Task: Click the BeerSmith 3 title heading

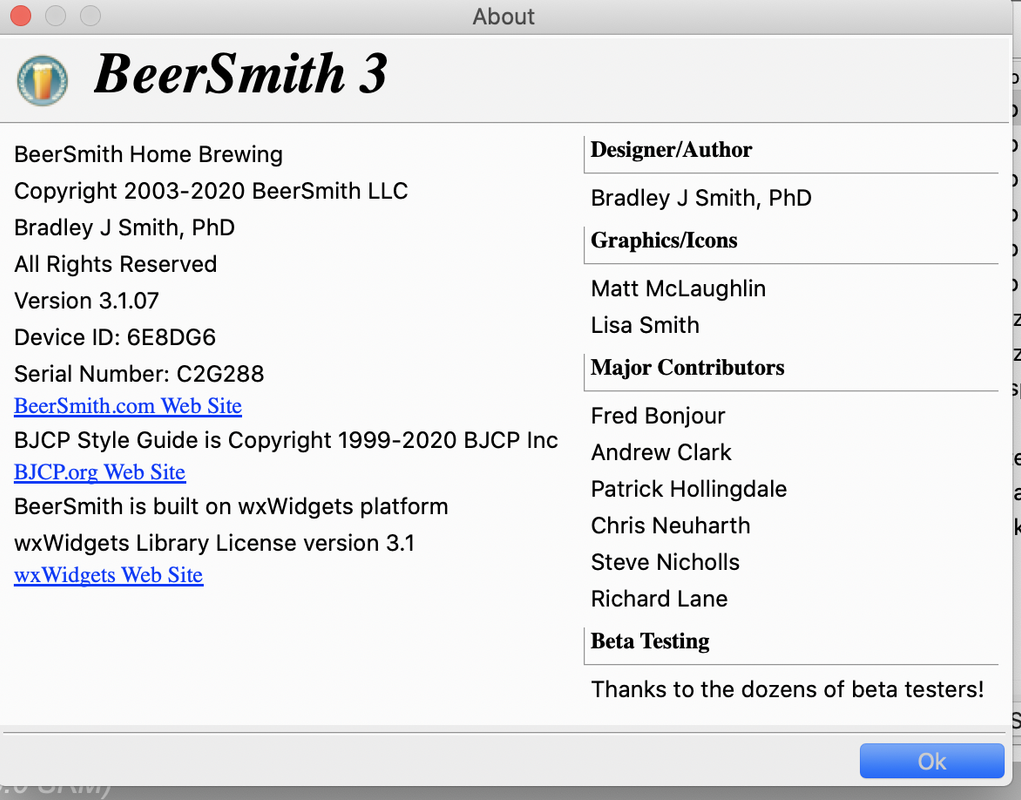Action: tap(241, 74)
